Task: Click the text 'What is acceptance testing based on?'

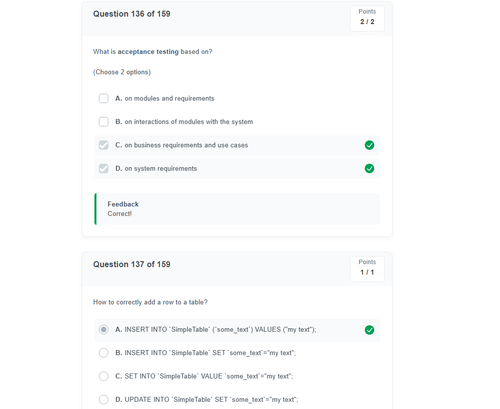Action: point(152,52)
